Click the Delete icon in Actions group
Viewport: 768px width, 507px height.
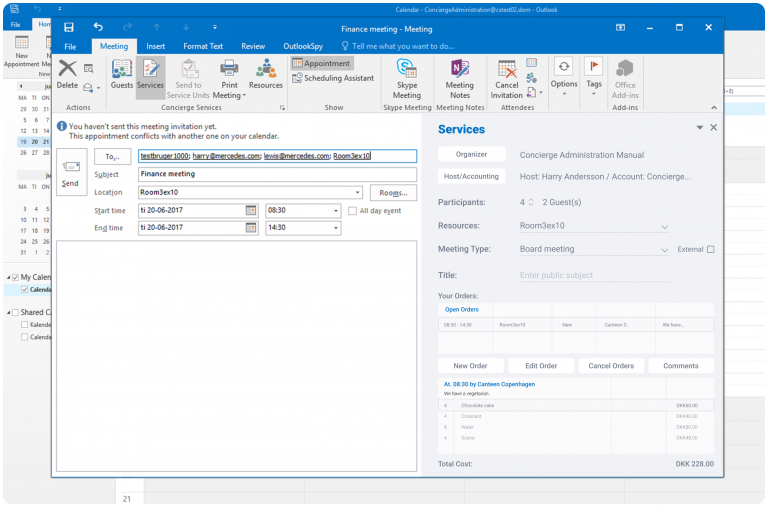point(67,70)
